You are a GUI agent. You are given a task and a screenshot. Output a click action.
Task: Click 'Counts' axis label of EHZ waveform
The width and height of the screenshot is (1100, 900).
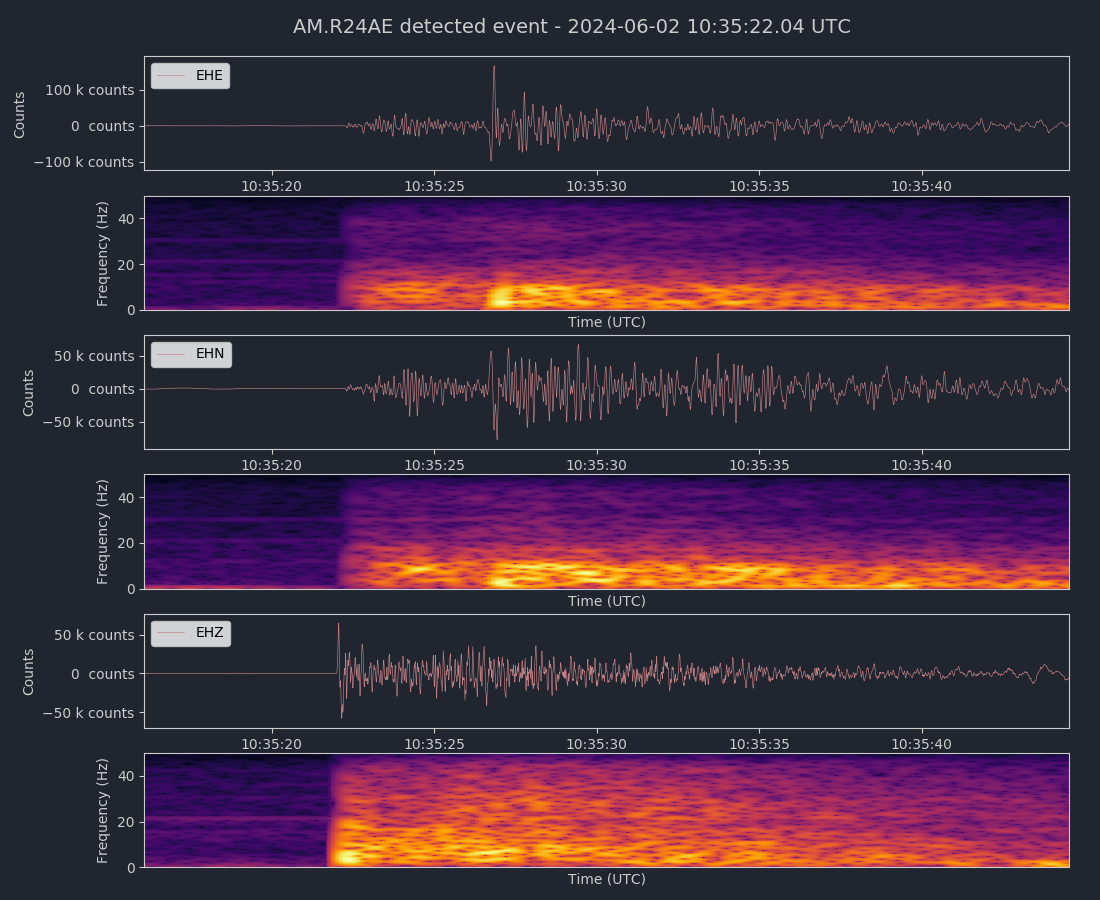(28, 672)
